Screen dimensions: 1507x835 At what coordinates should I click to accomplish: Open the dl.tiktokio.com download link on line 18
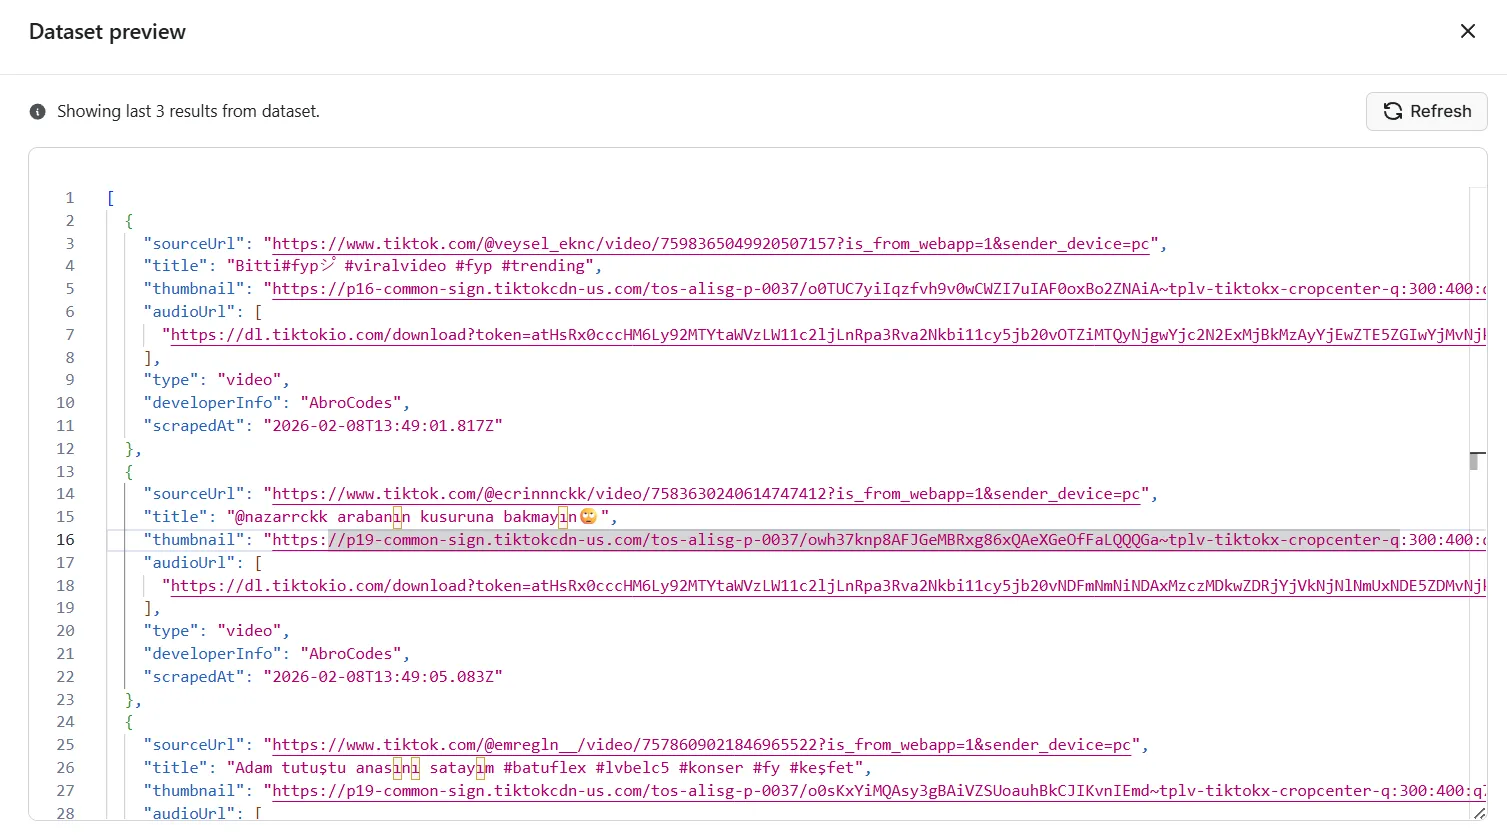[x=820, y=586]
